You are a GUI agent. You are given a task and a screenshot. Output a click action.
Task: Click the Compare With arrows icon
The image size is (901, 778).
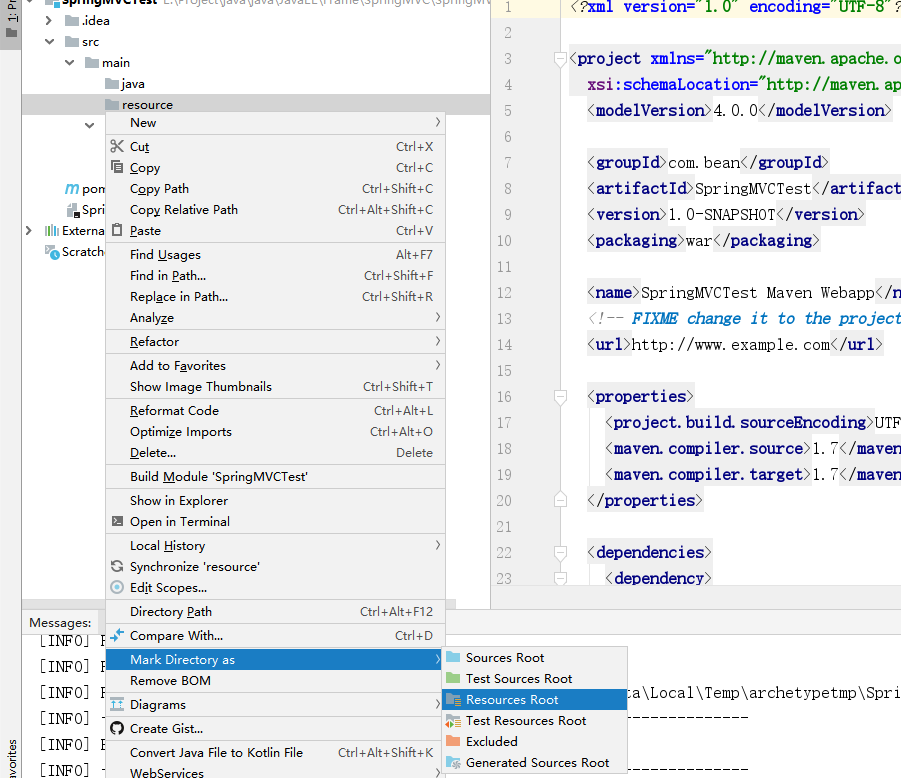pyautogui.click(x=117, y=635)
